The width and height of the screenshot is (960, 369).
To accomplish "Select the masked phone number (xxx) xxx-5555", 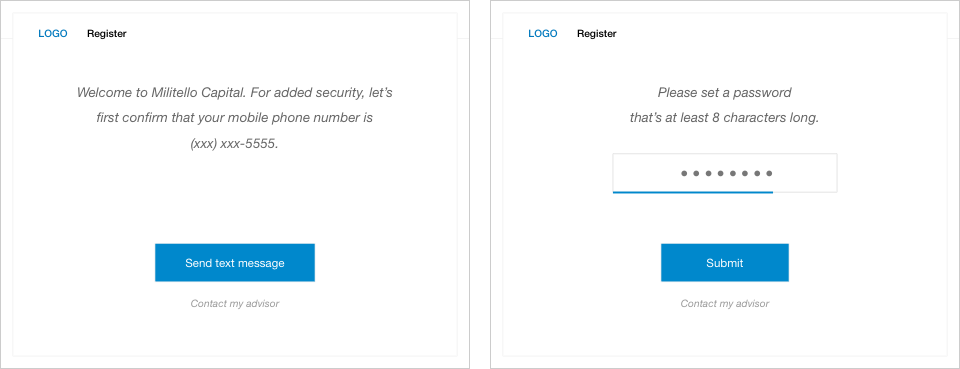I will coord(234,144).
